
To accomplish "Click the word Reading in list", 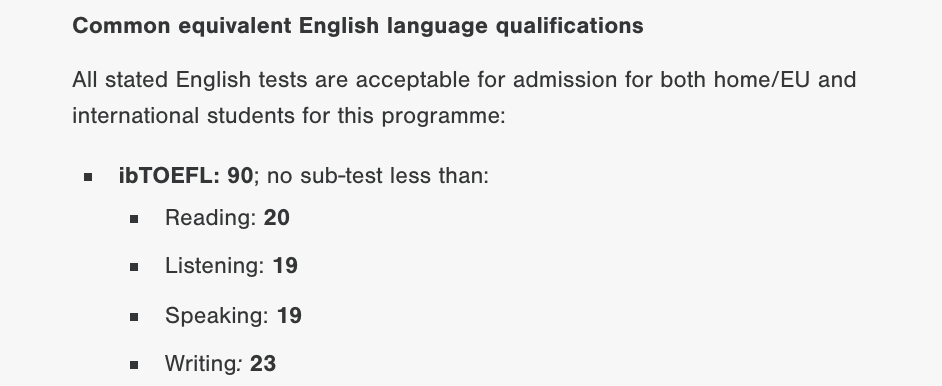I will pos(208,218).
